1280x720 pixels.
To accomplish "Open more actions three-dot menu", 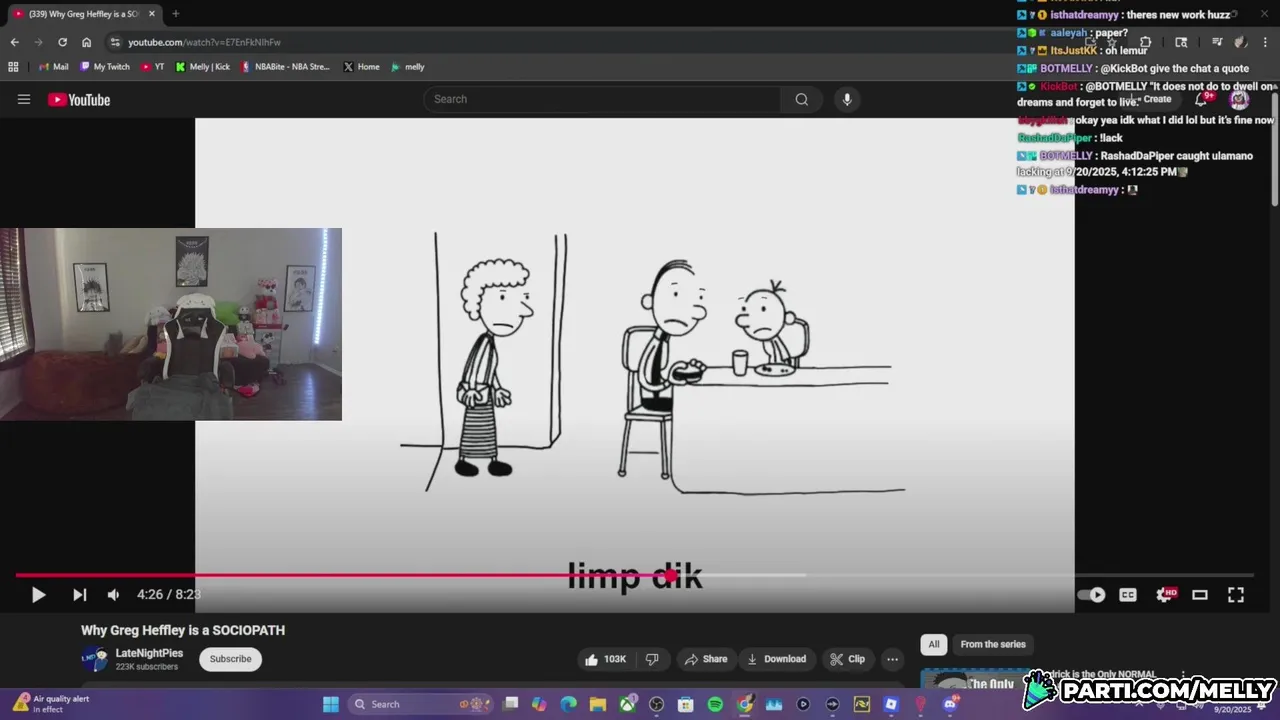I will coord(892,659).
